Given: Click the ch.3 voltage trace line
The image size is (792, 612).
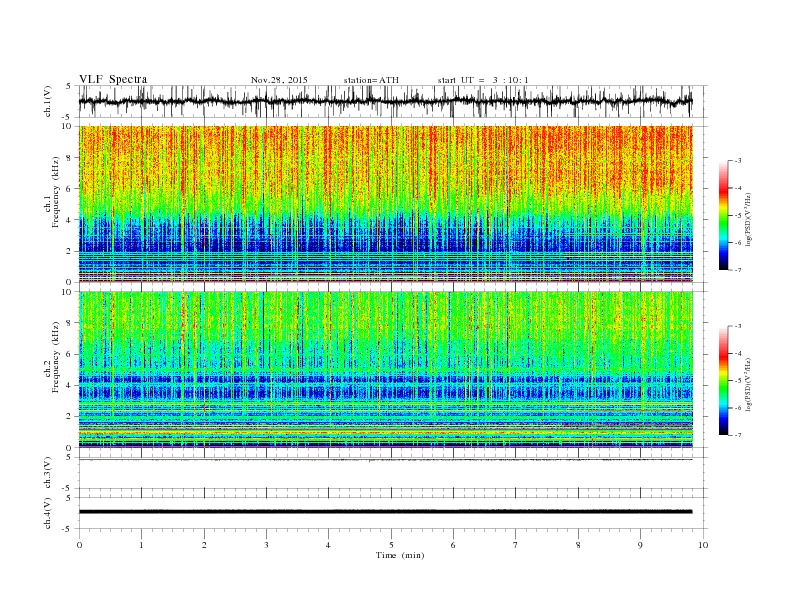Looking at the screenshot, I should tap(385, 460).
